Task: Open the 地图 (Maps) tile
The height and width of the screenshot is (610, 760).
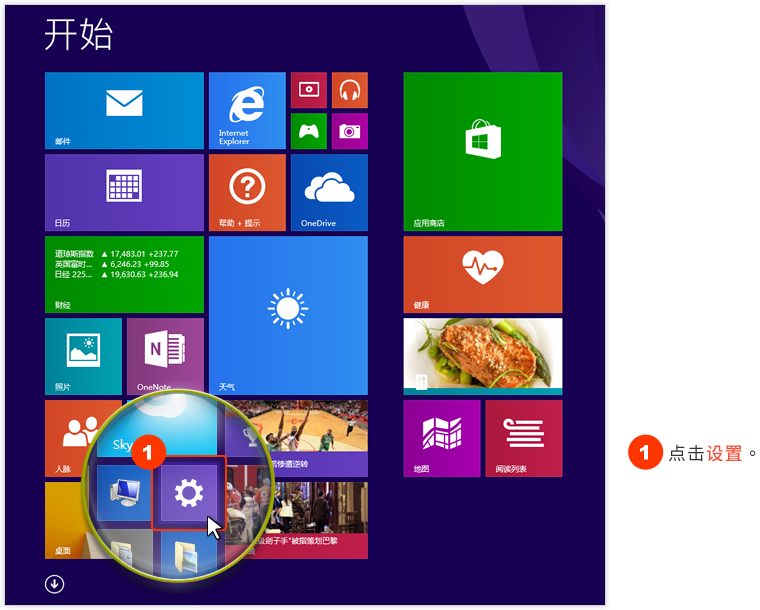Action: click(x=441, y=438)
